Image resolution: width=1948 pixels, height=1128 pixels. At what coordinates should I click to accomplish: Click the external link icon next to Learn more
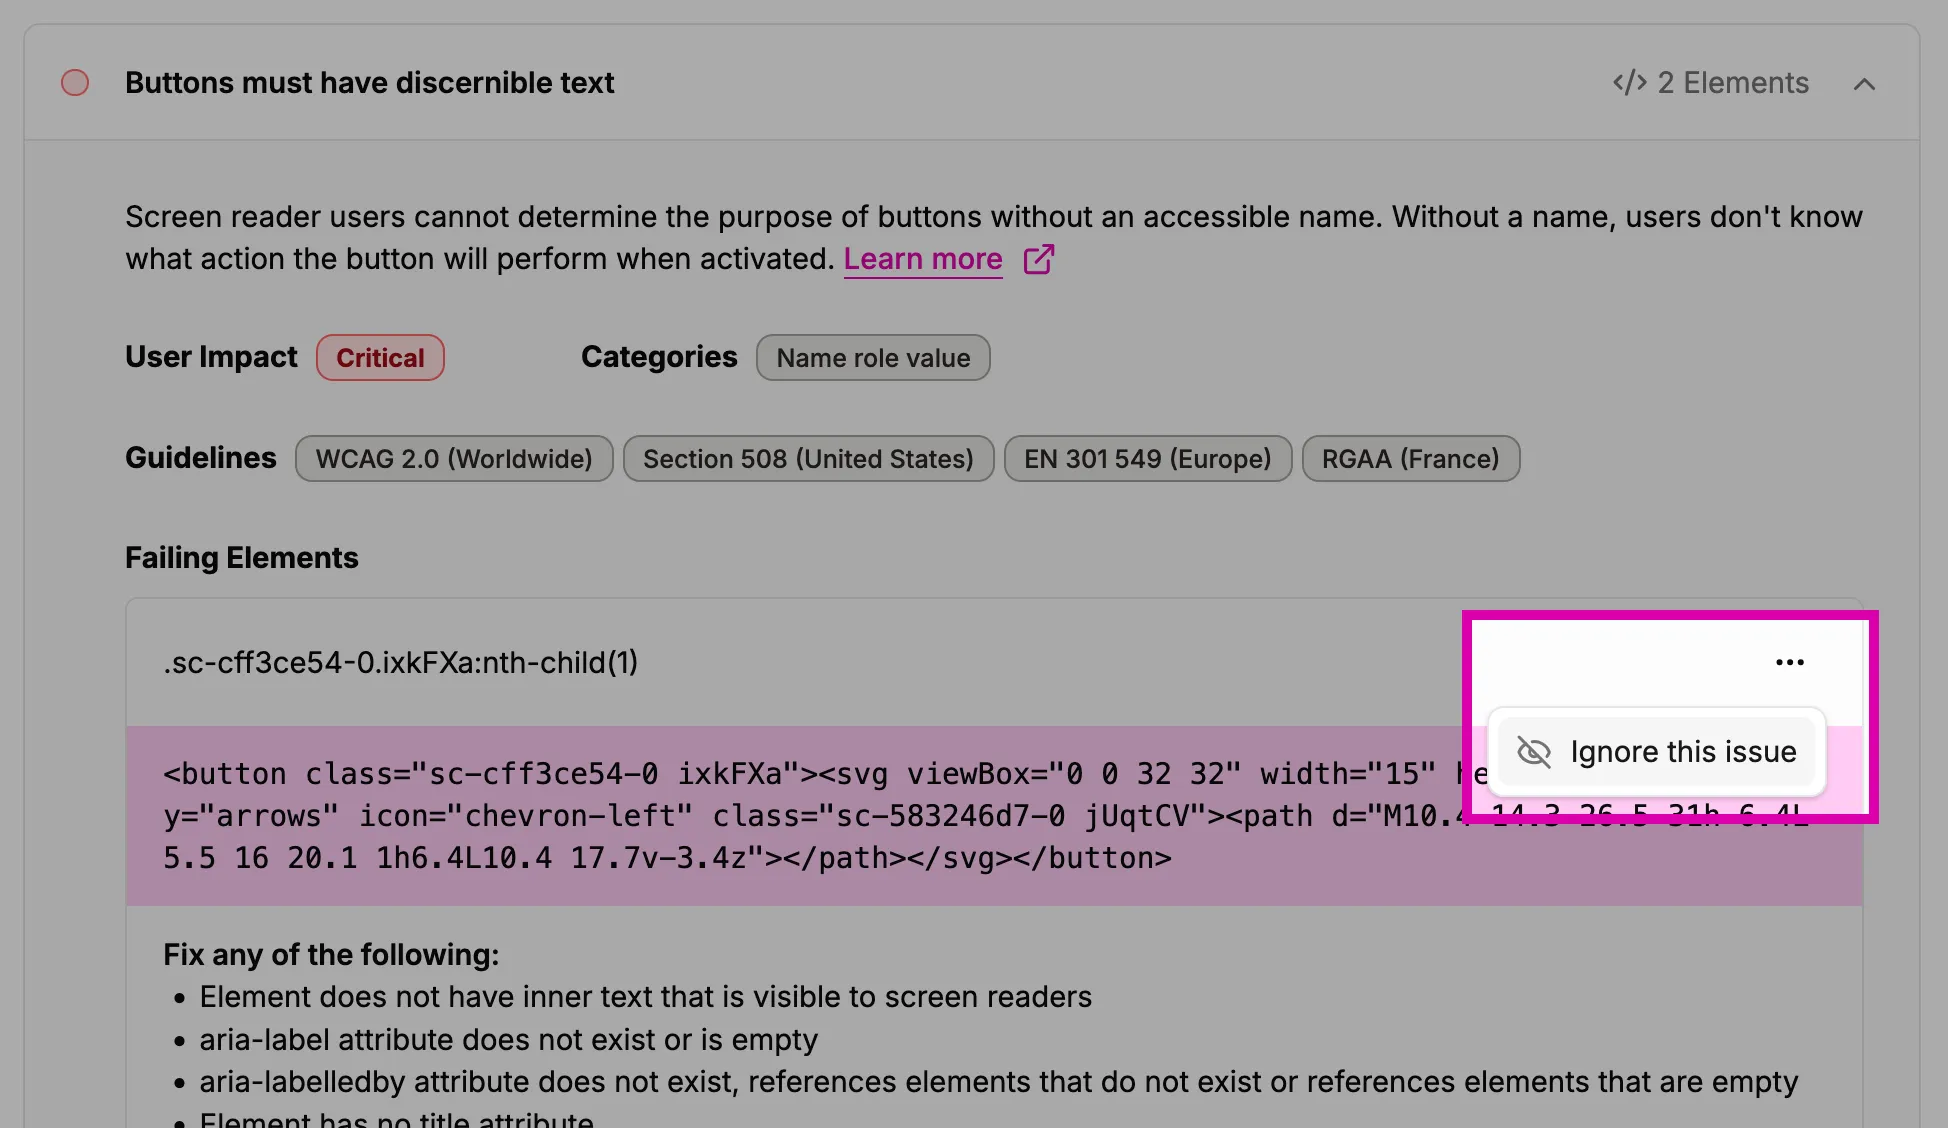coord(1038,259)
